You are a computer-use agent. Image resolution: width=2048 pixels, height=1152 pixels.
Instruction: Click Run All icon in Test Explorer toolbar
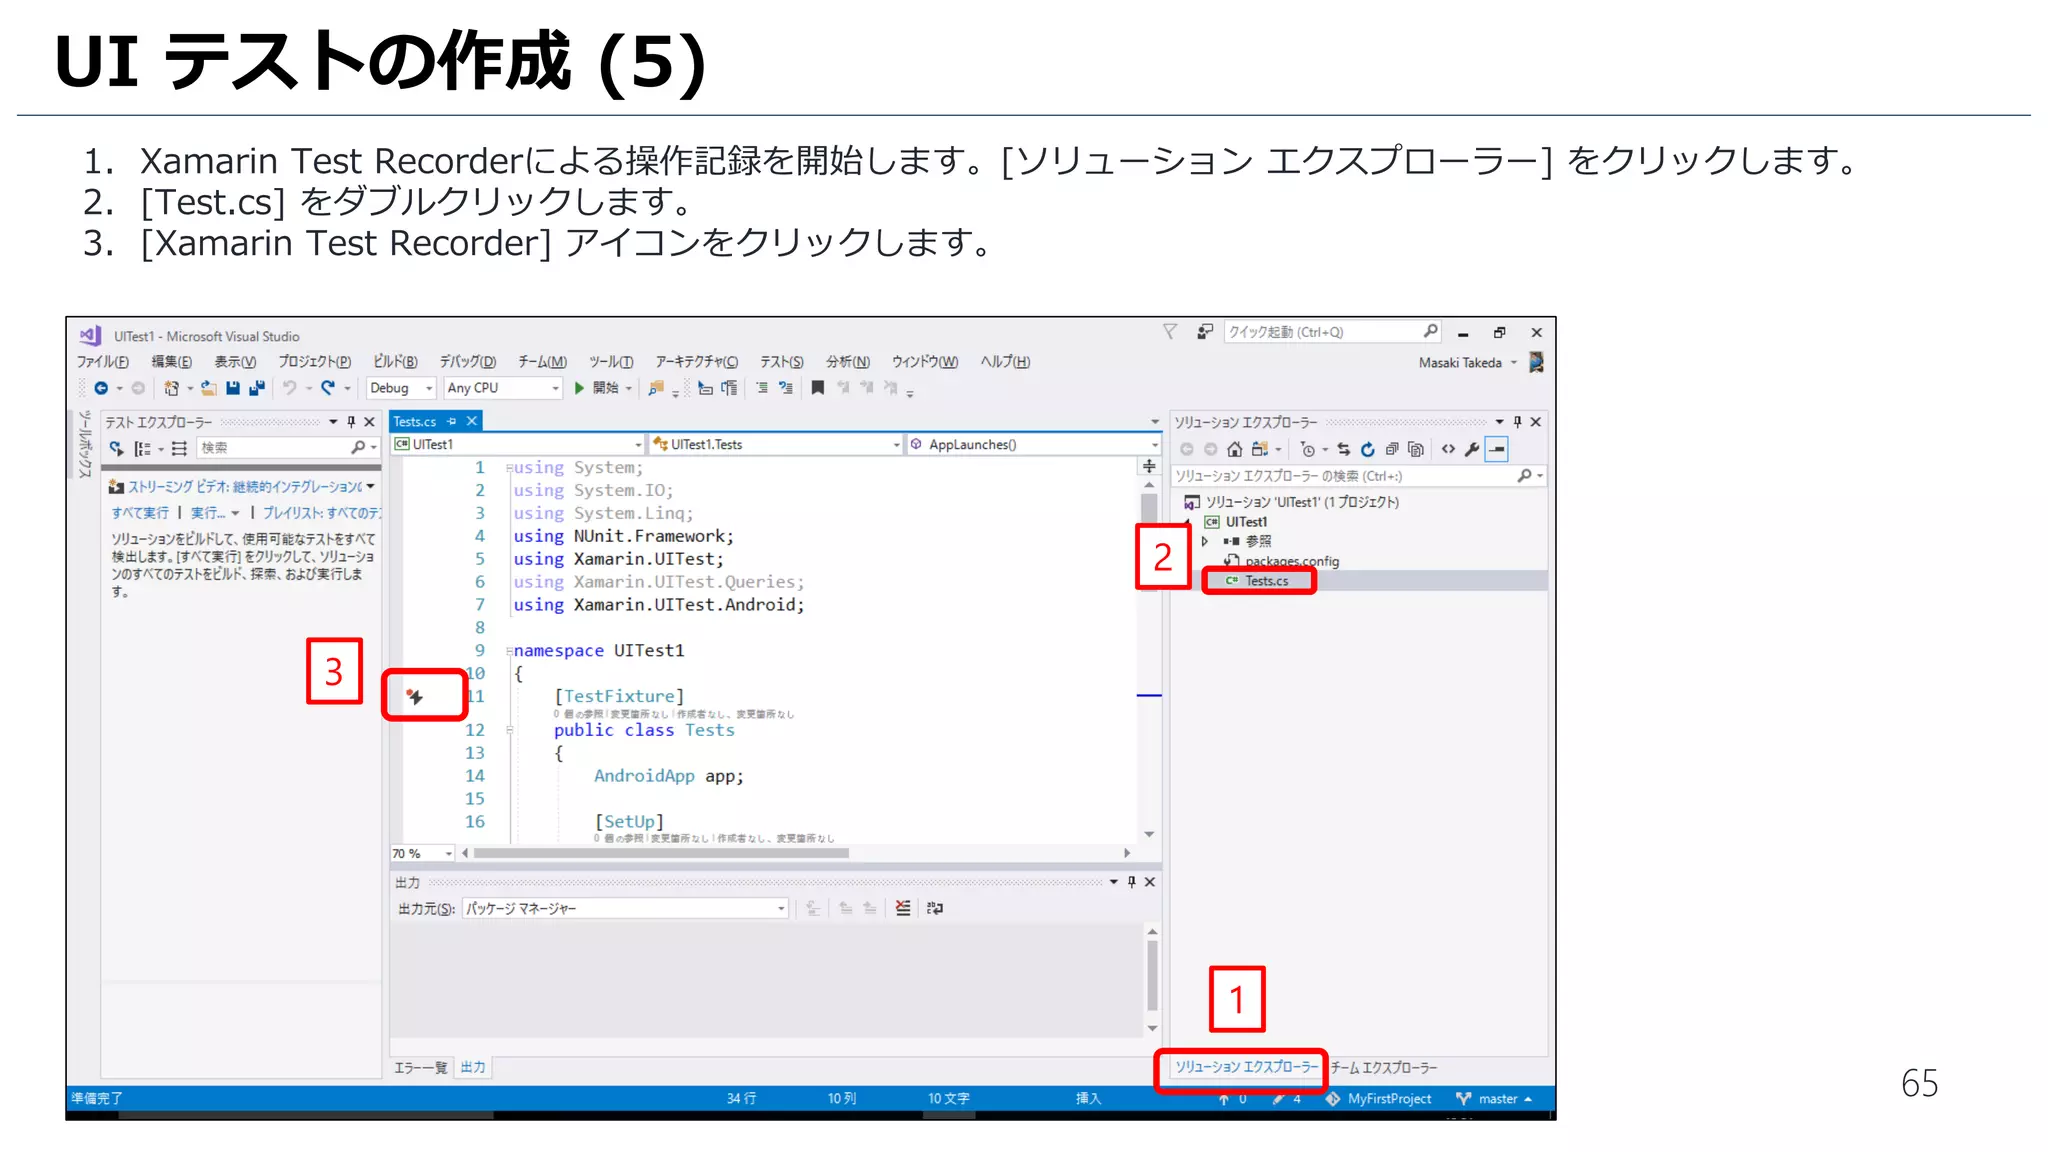(x=117, y=449)
